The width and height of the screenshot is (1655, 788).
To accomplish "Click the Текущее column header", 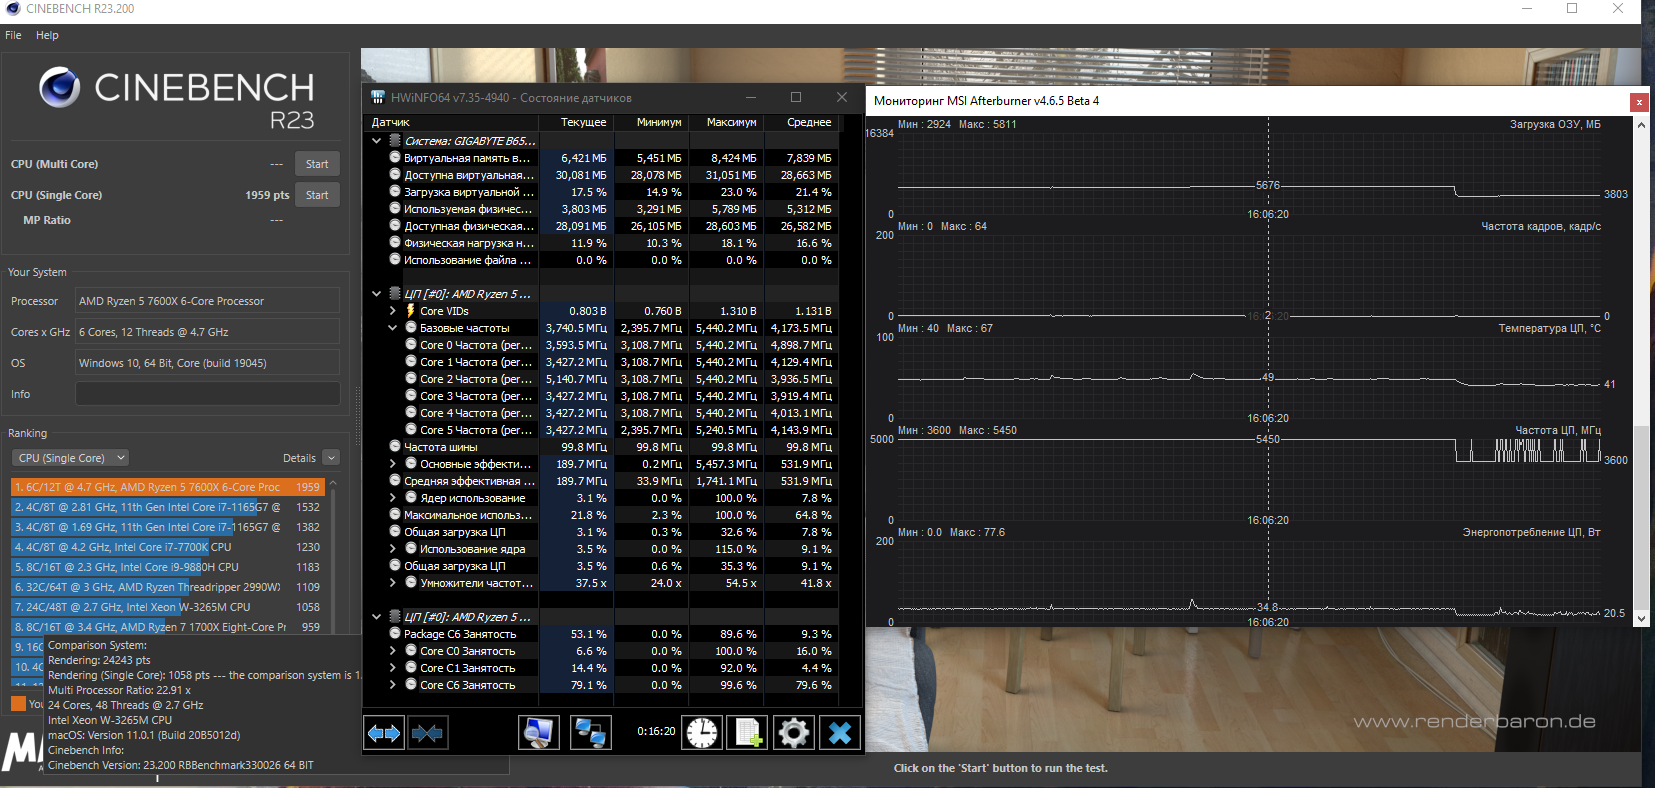I will point(576,122).
